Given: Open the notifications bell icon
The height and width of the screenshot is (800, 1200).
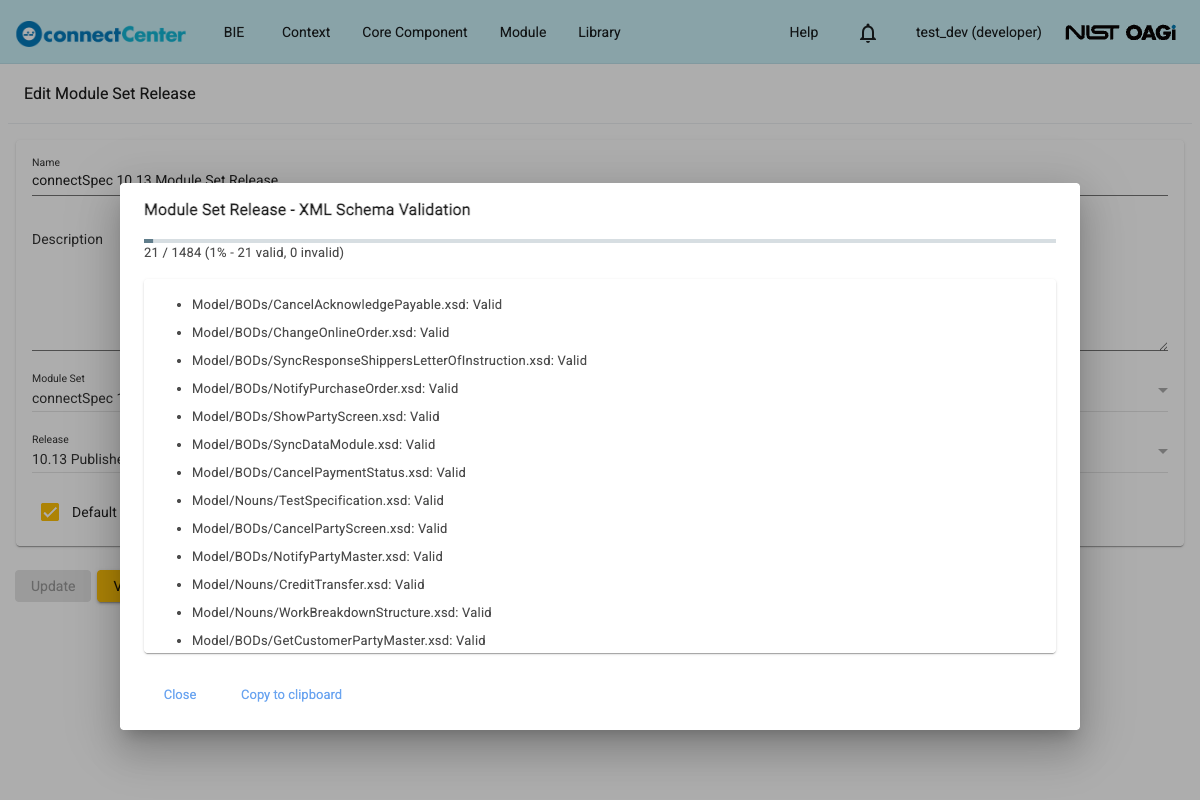Looking at the screenshot, I should pos(868,33).
